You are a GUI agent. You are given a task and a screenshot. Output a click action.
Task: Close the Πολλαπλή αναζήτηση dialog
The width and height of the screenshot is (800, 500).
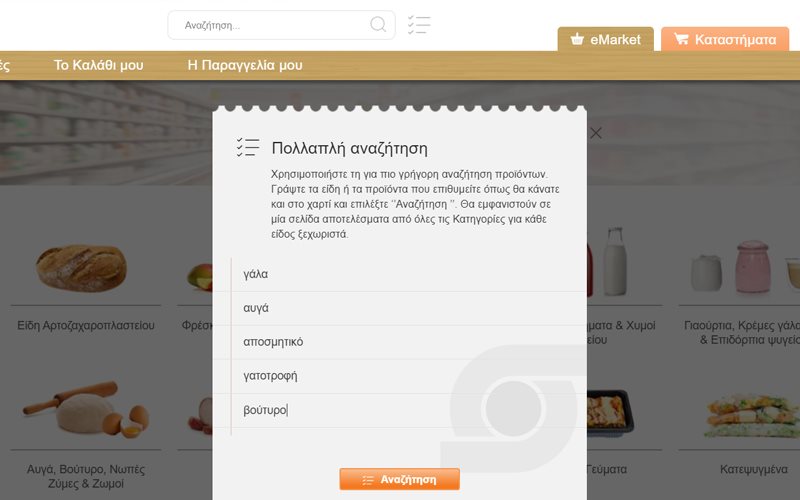pos(595,133)
